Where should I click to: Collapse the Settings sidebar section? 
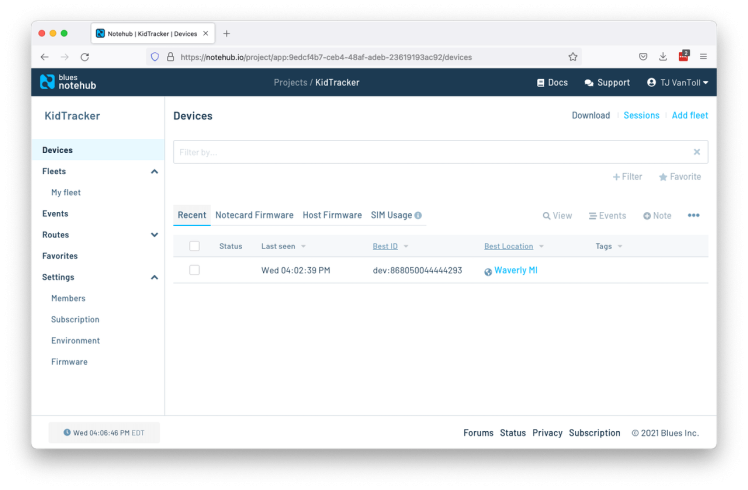click(154, 277)
